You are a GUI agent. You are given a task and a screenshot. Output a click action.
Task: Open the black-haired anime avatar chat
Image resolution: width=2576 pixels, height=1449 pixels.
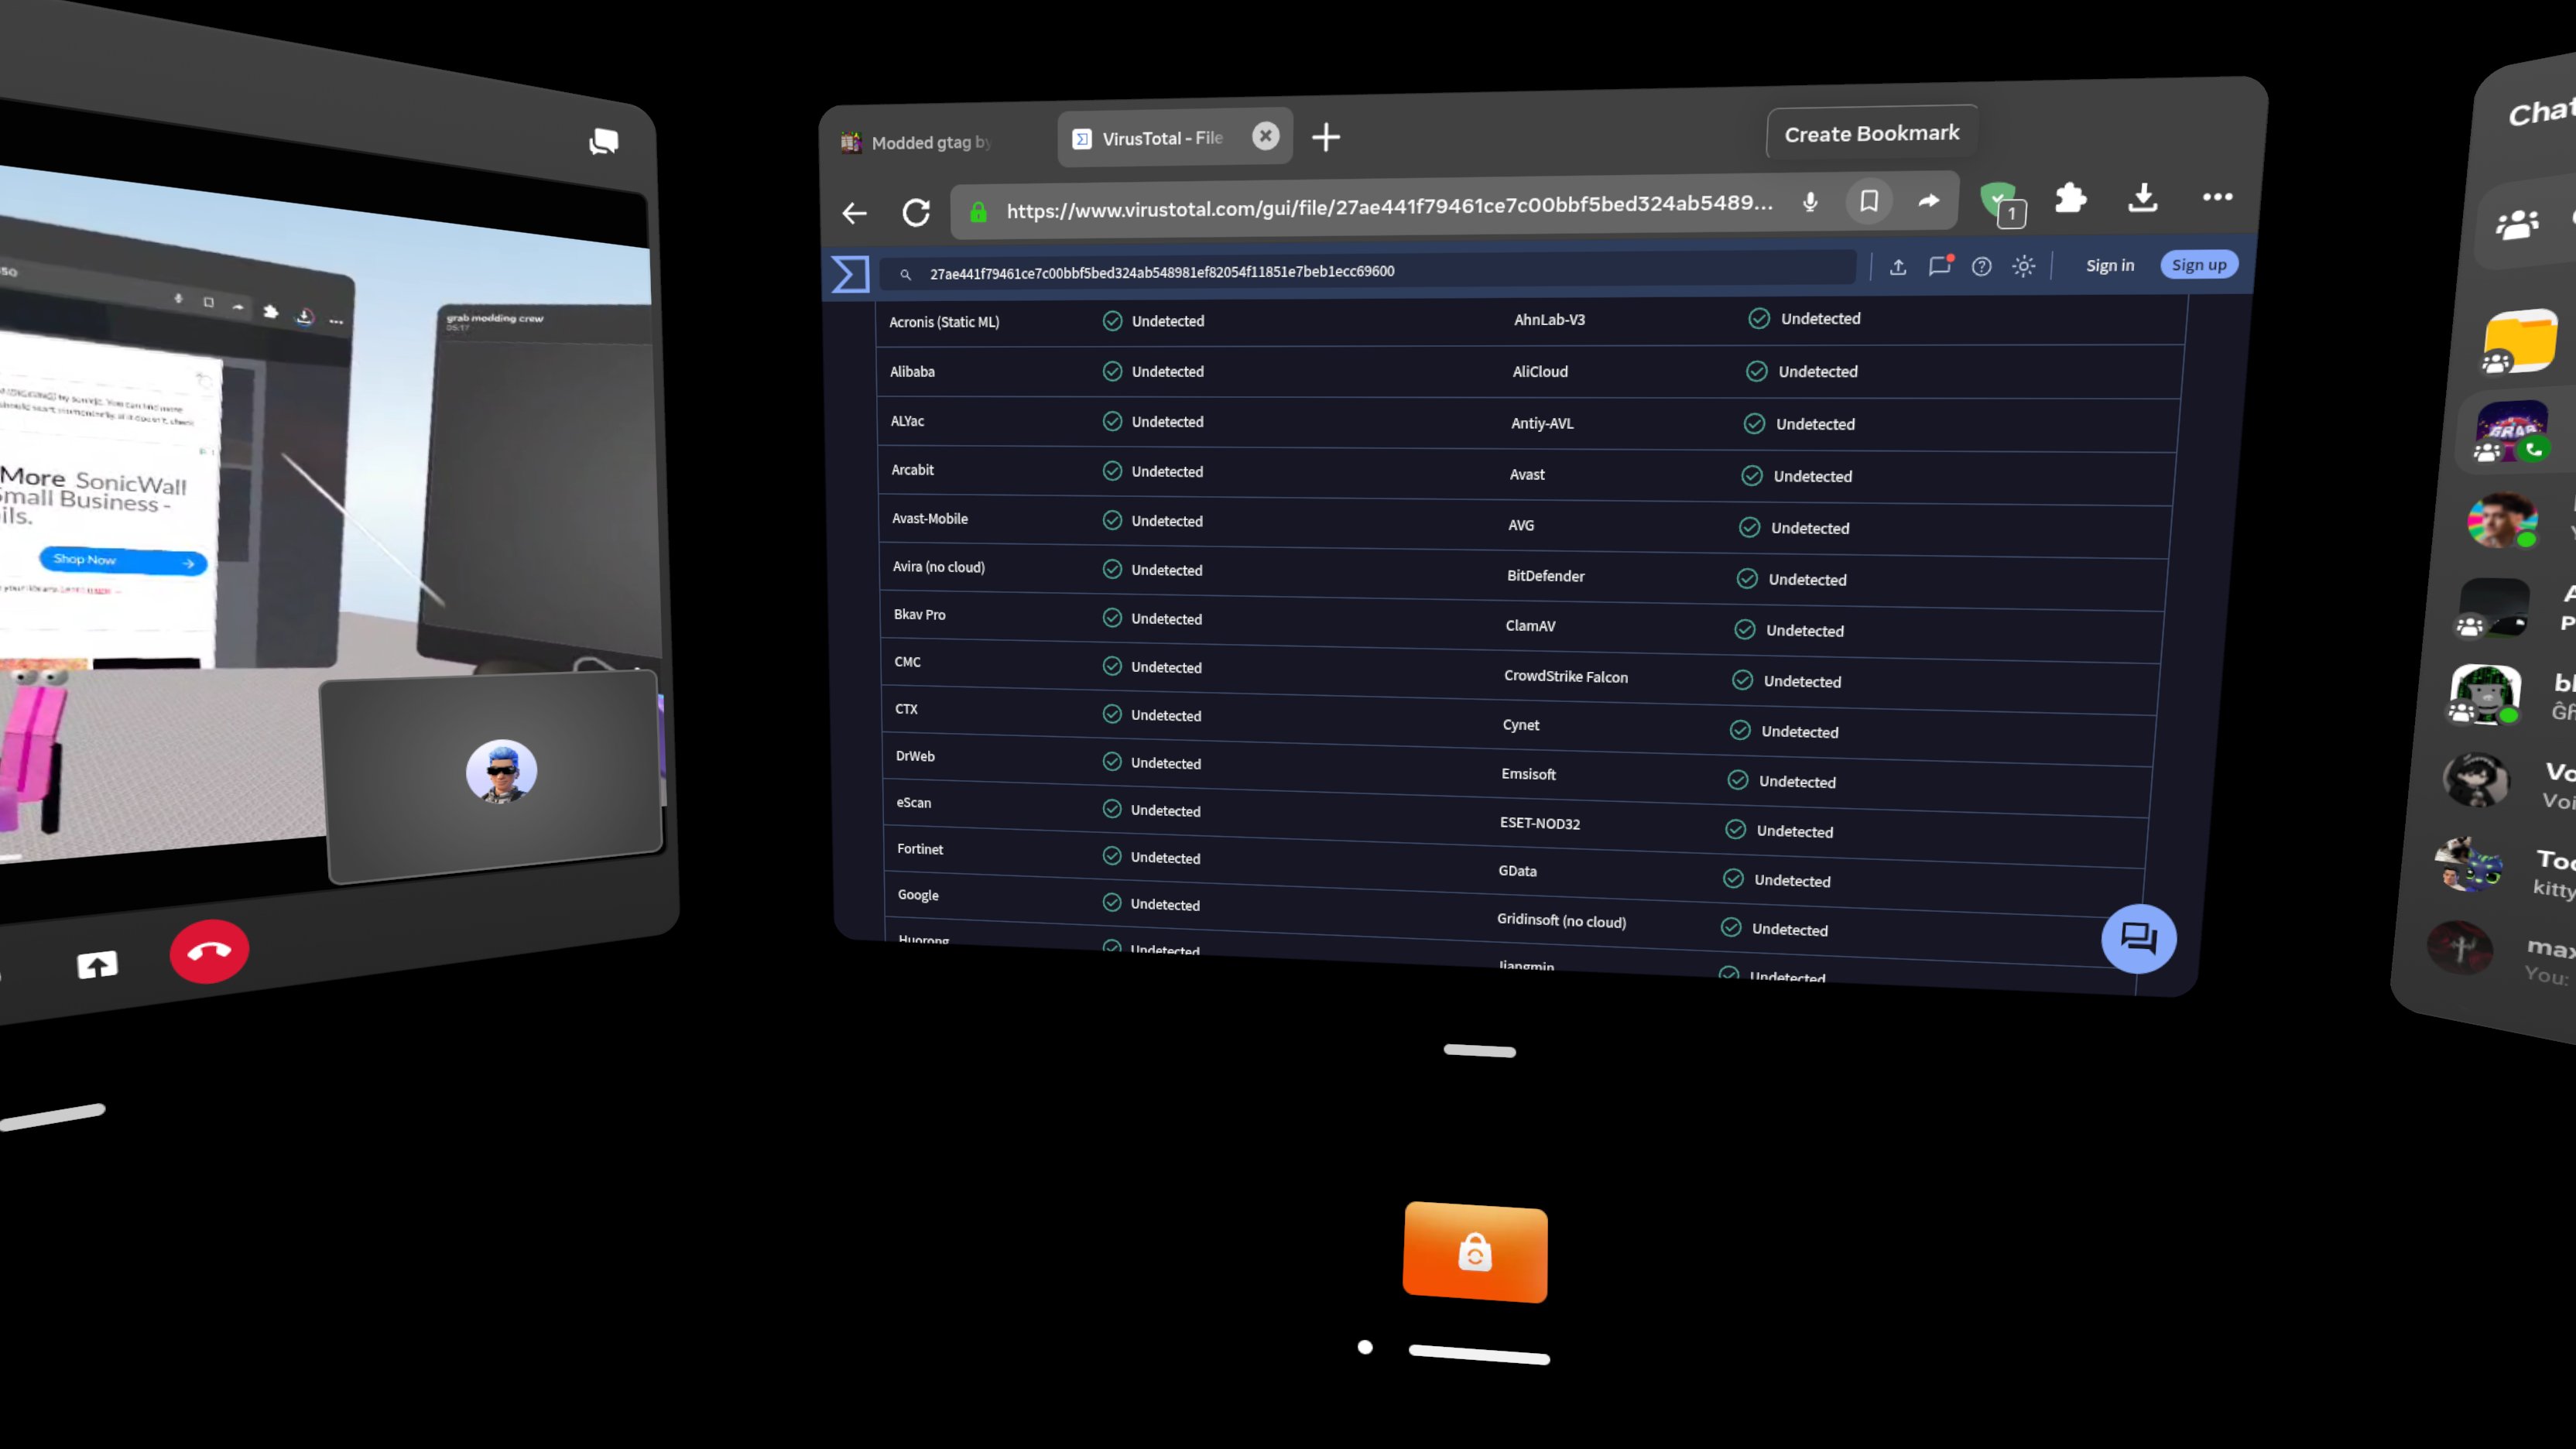coord(2476,780)
